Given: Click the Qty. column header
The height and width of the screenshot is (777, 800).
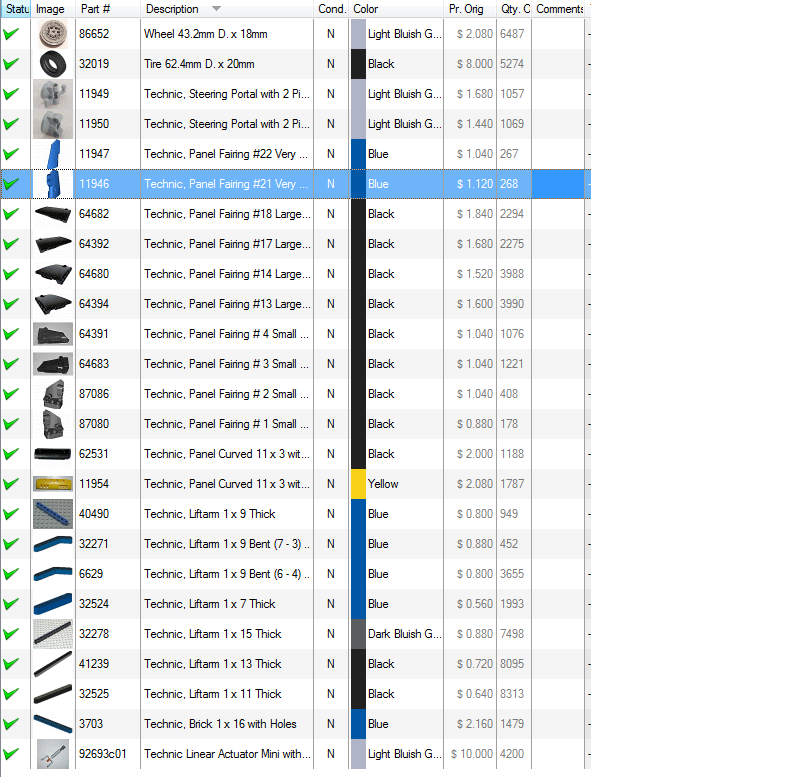Looking at the screenshot, I should tap(514, 9).
